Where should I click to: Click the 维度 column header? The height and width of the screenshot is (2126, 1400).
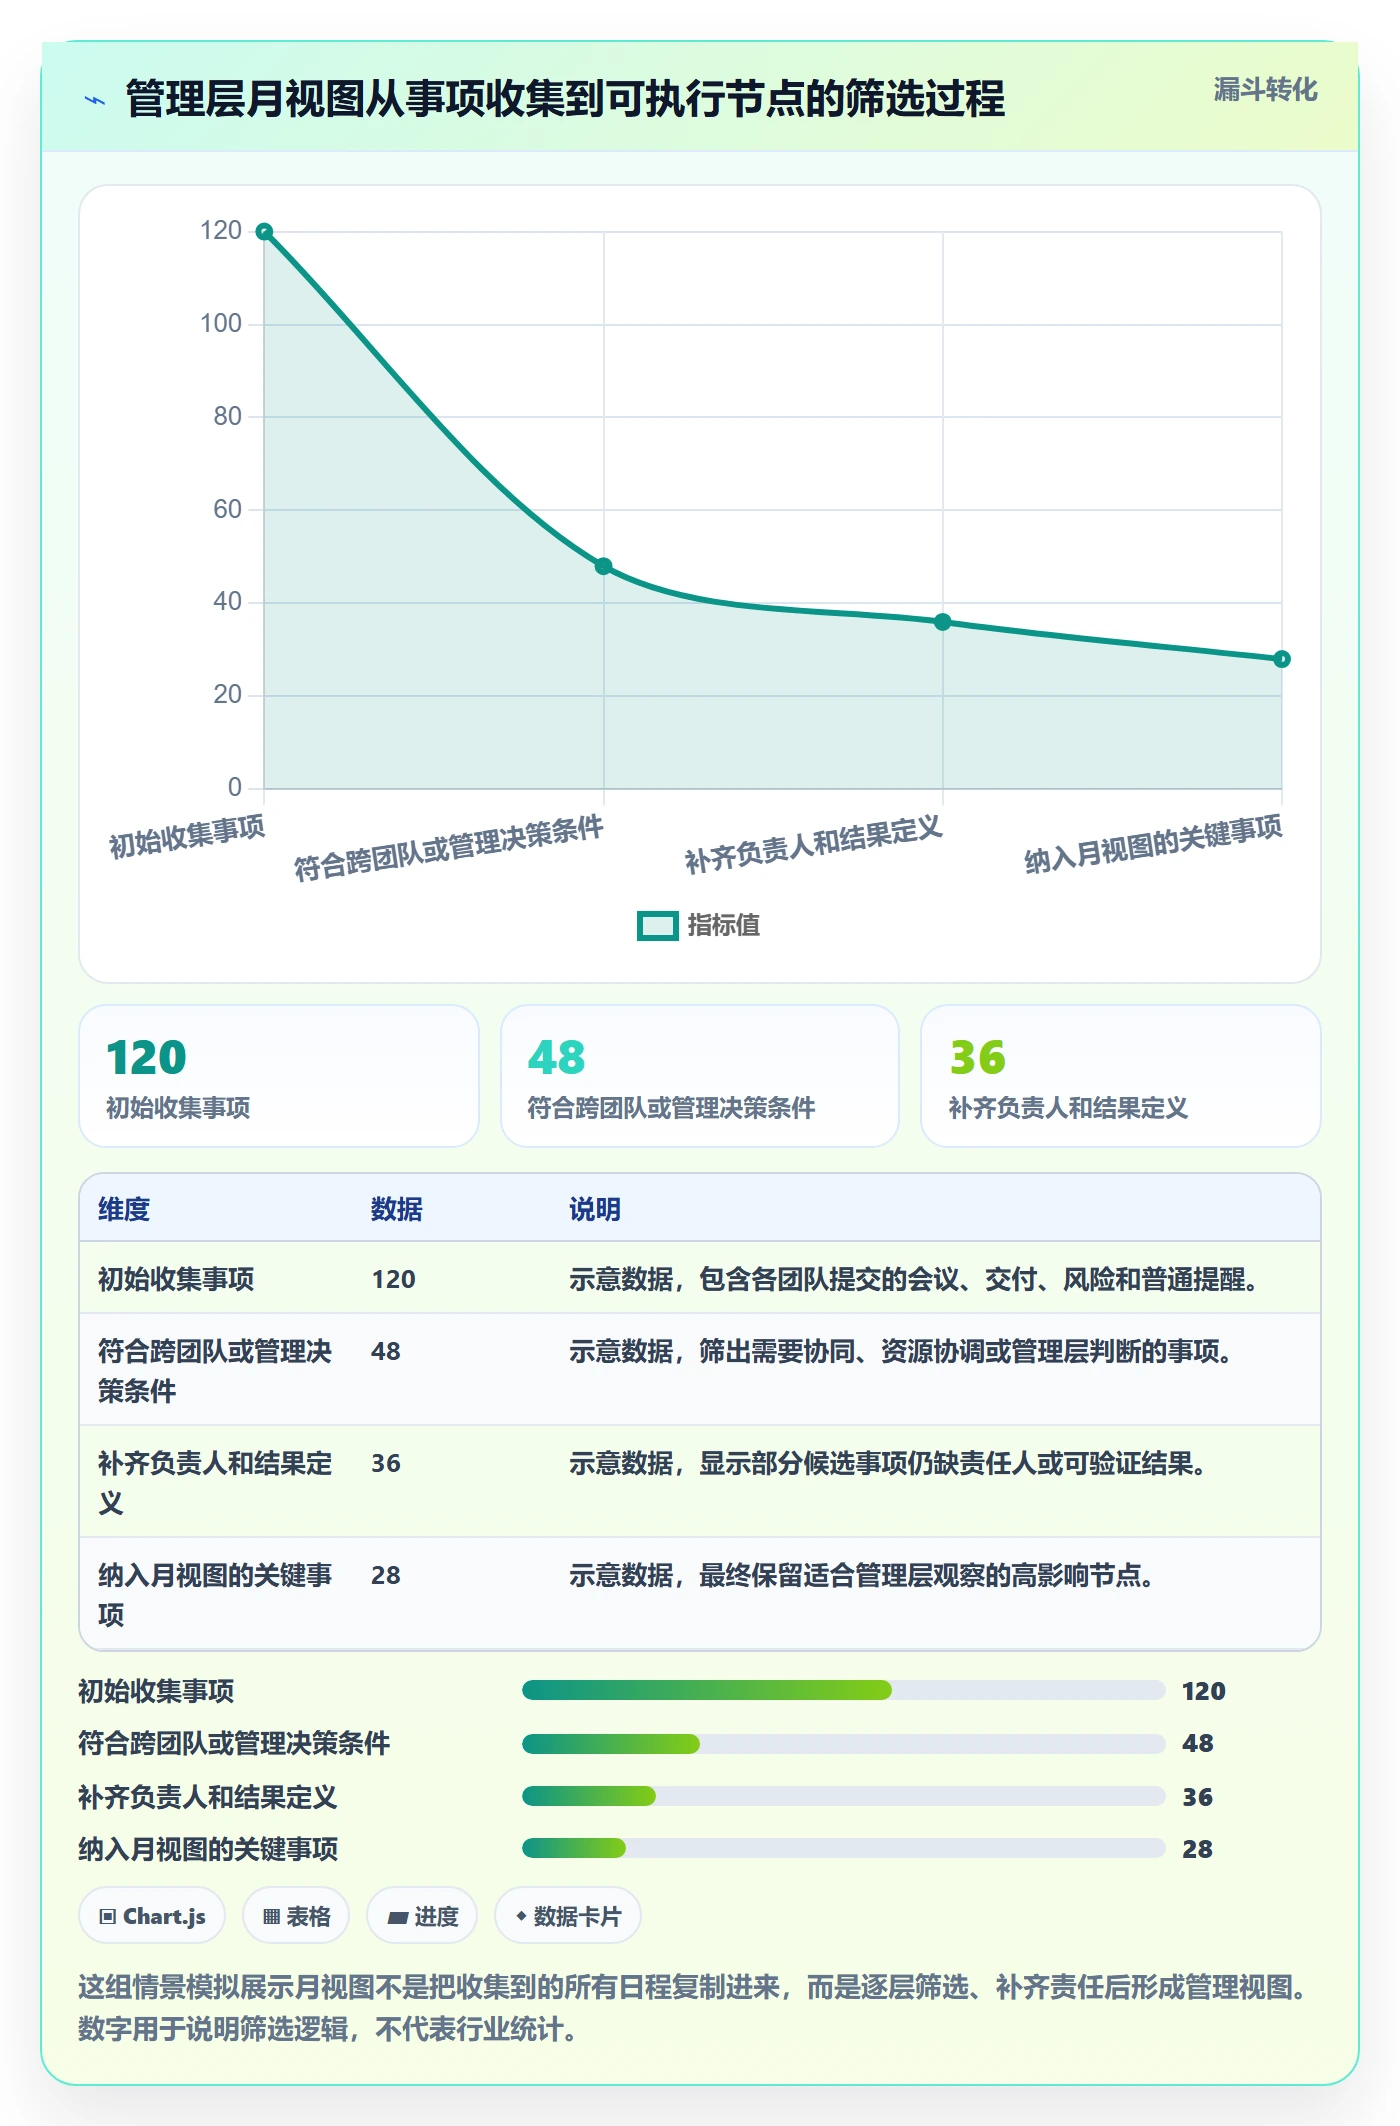click(x=124, y=1209)
